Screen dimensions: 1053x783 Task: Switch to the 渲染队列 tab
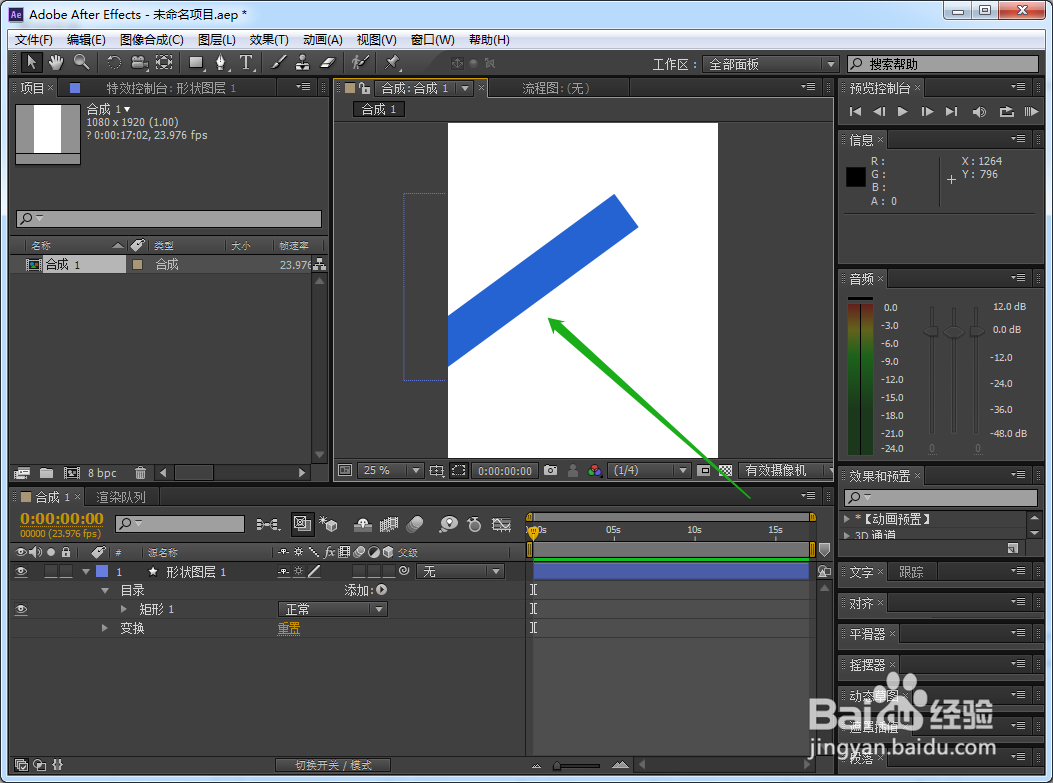(121, 497)
